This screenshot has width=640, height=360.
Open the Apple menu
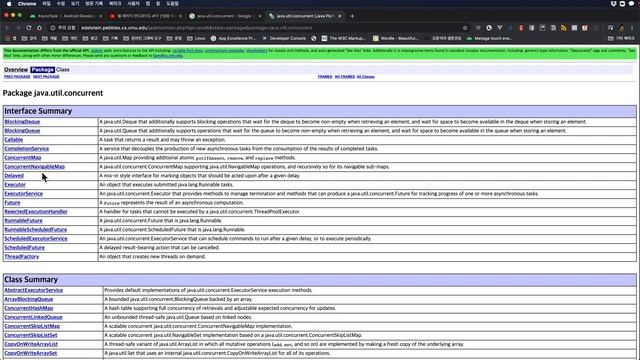pyautogui.click(x=9, y=3)
